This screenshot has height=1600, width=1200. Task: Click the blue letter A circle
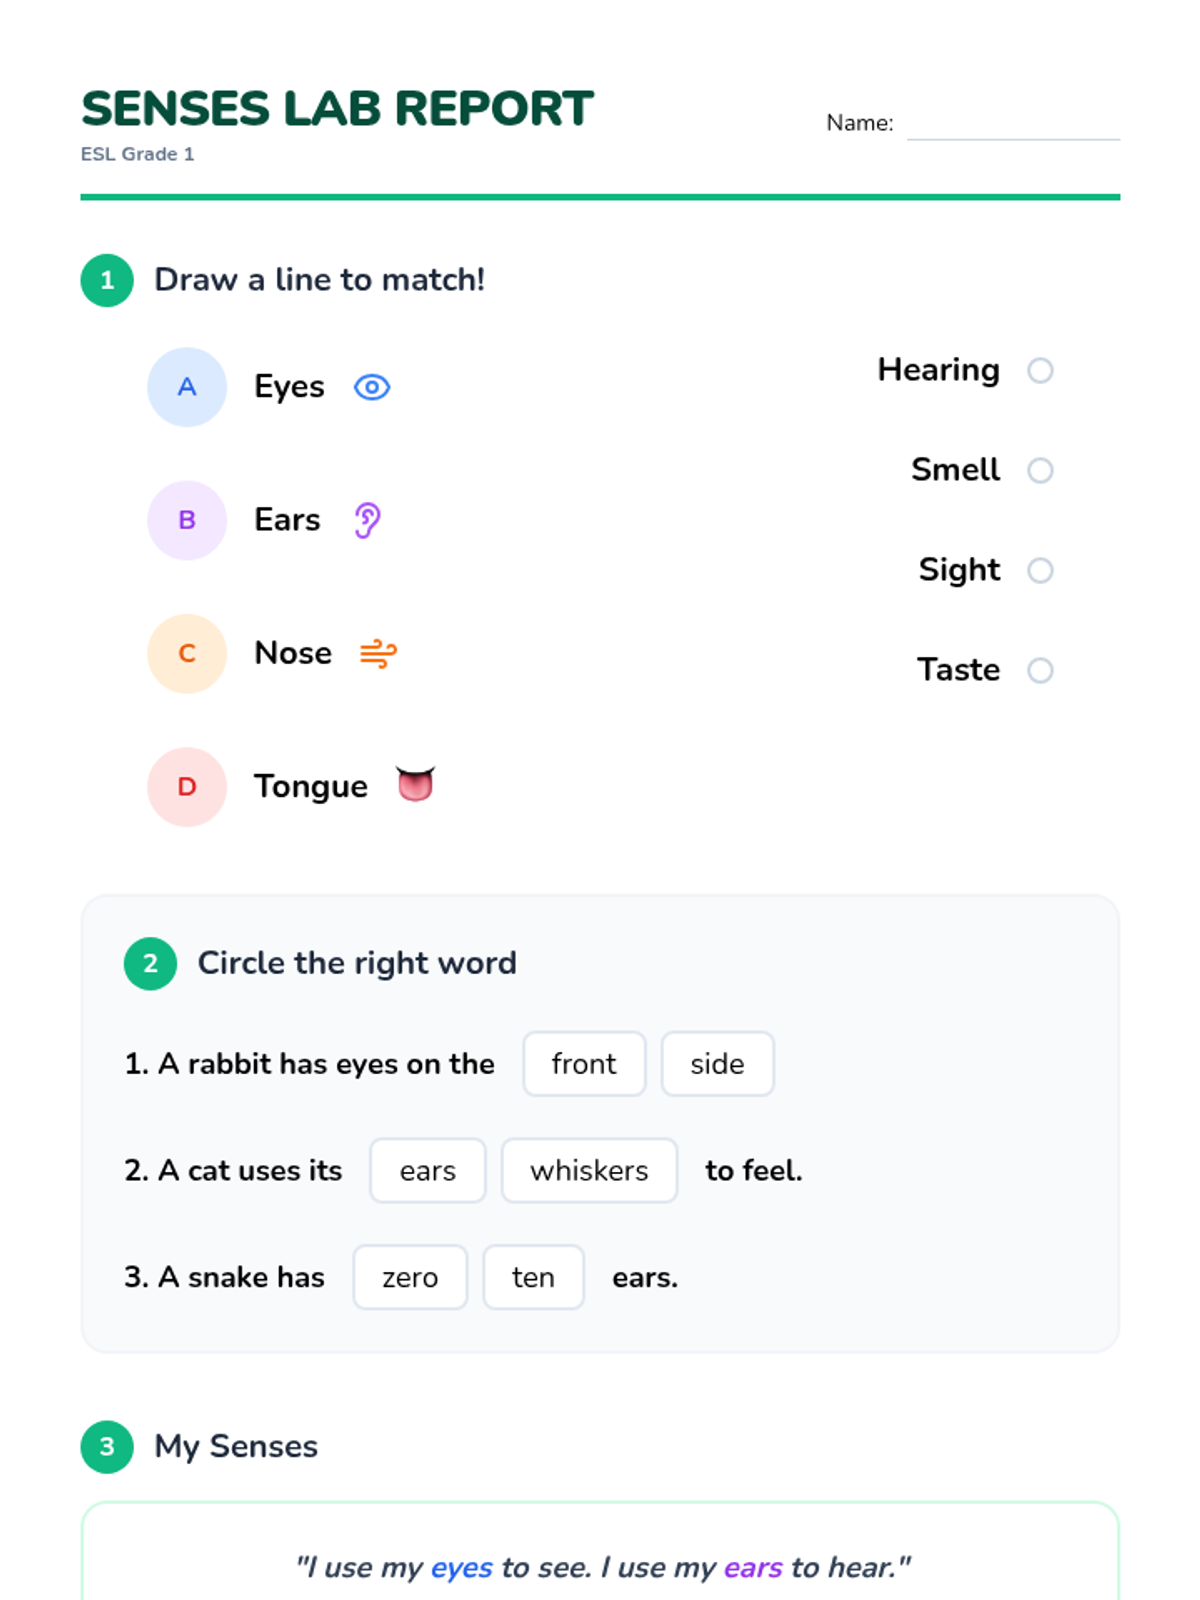coord(187,387)
